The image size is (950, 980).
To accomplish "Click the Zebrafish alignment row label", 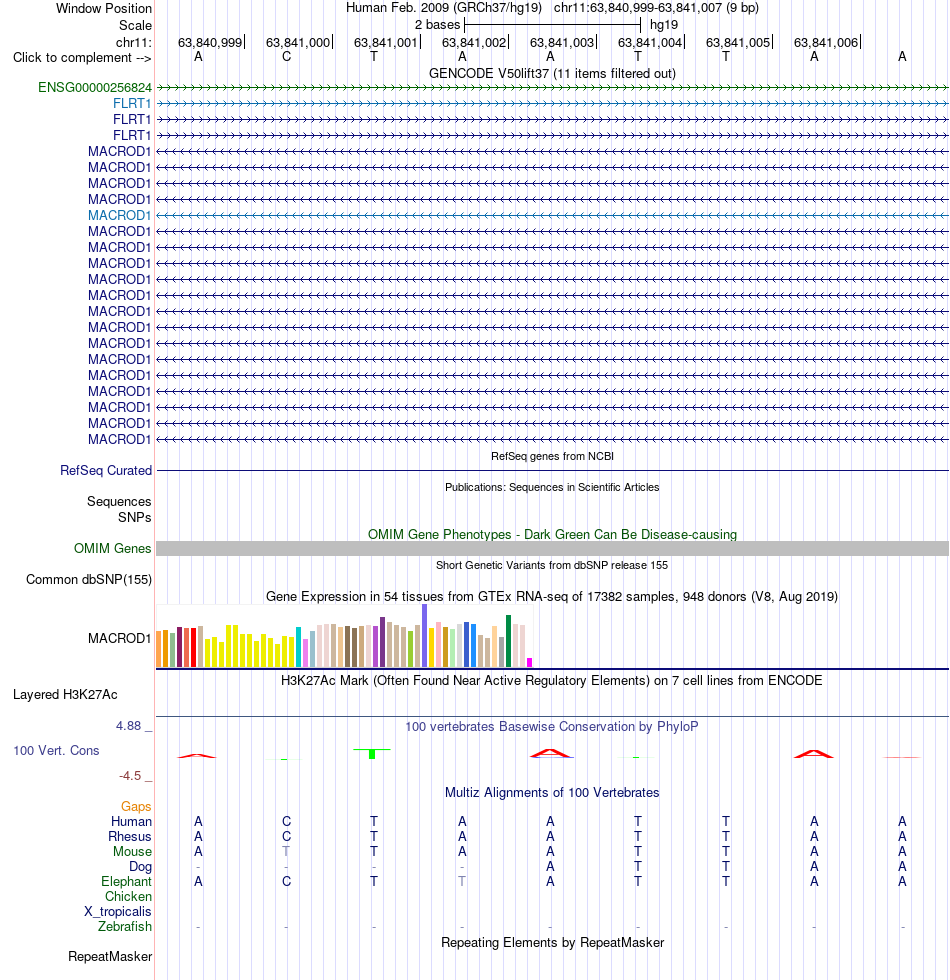I will click(x=124, y=926).
